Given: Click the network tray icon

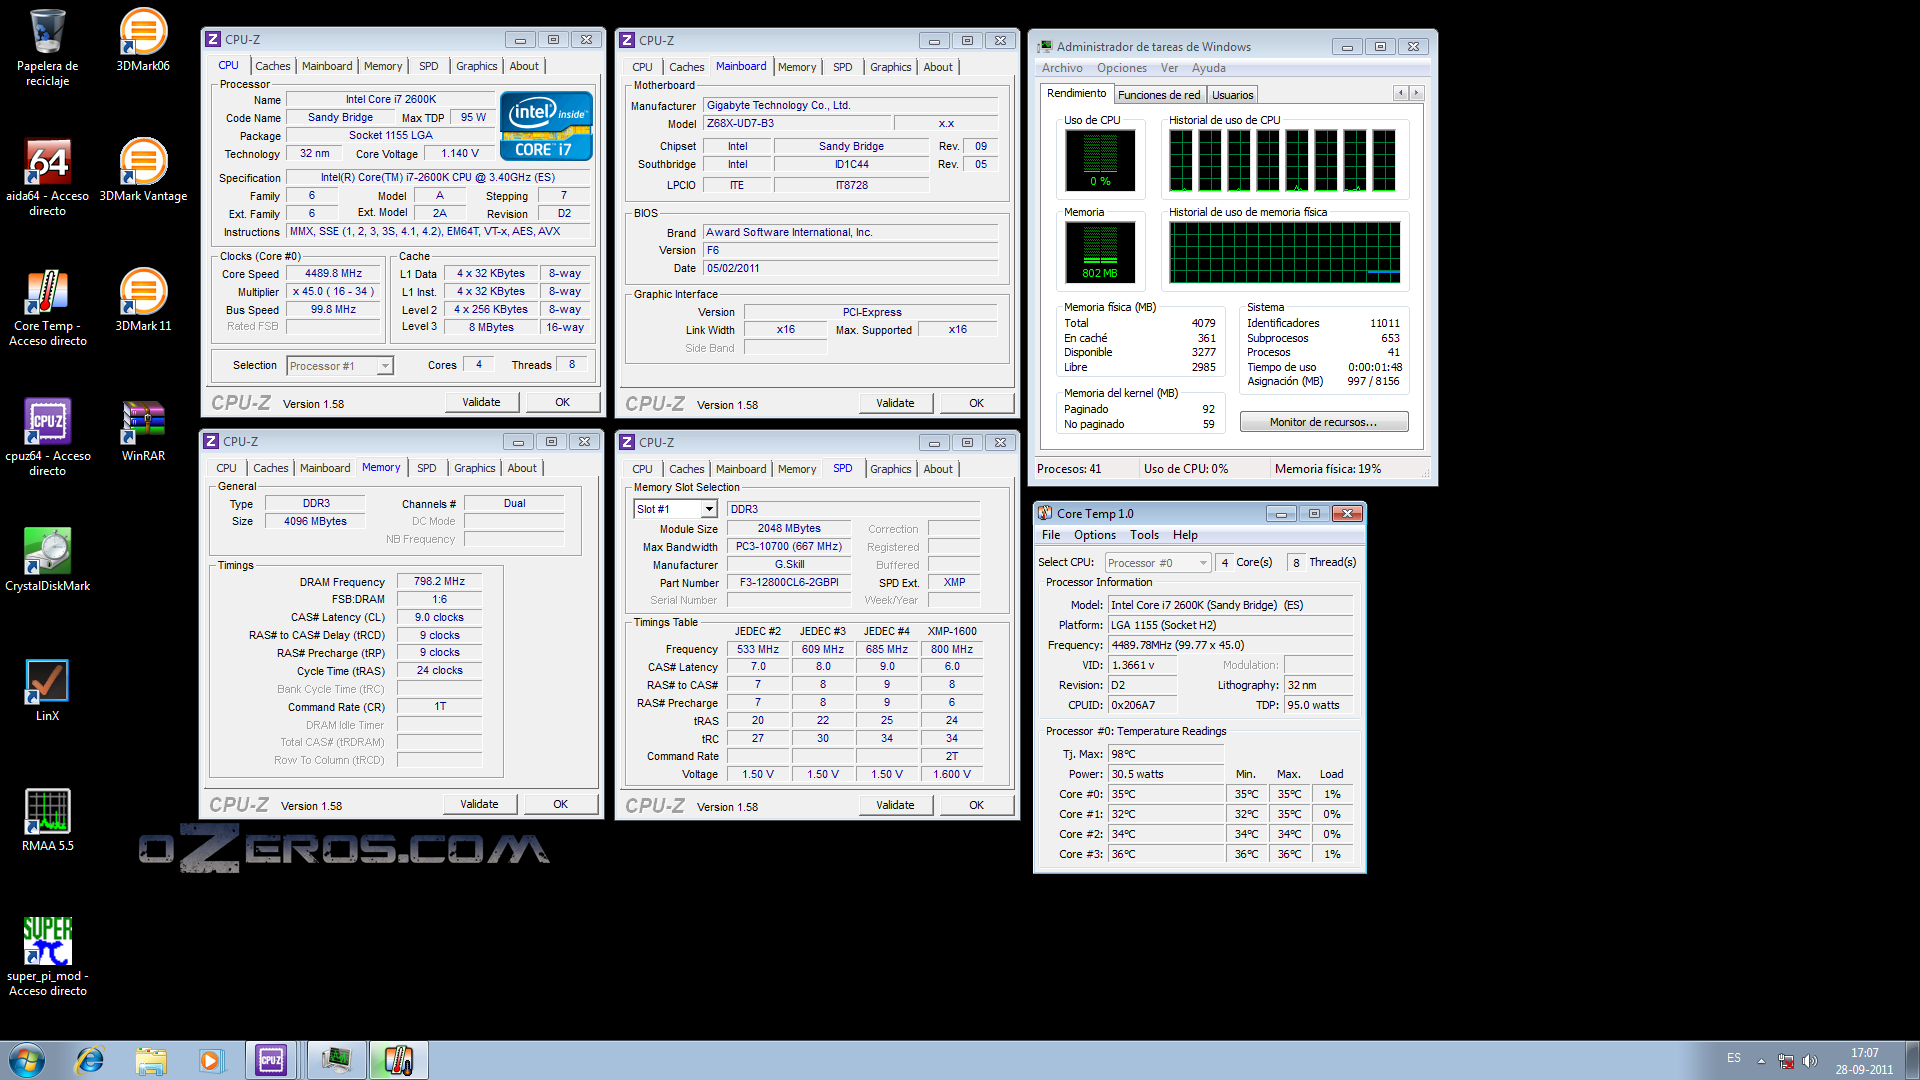Looking at the screenshot, I should 1786,1061.
